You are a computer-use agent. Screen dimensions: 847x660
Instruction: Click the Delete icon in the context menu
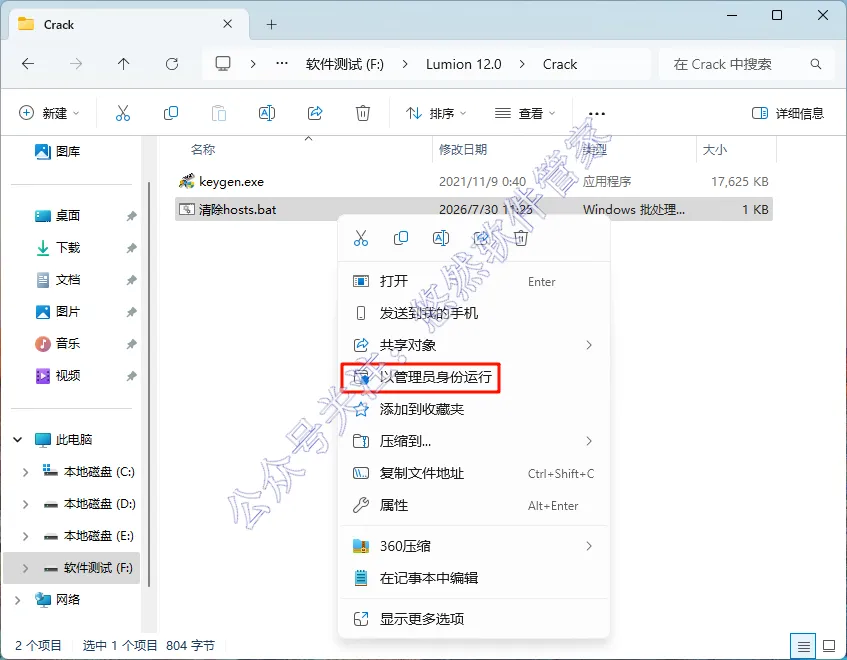click(521, 238)
